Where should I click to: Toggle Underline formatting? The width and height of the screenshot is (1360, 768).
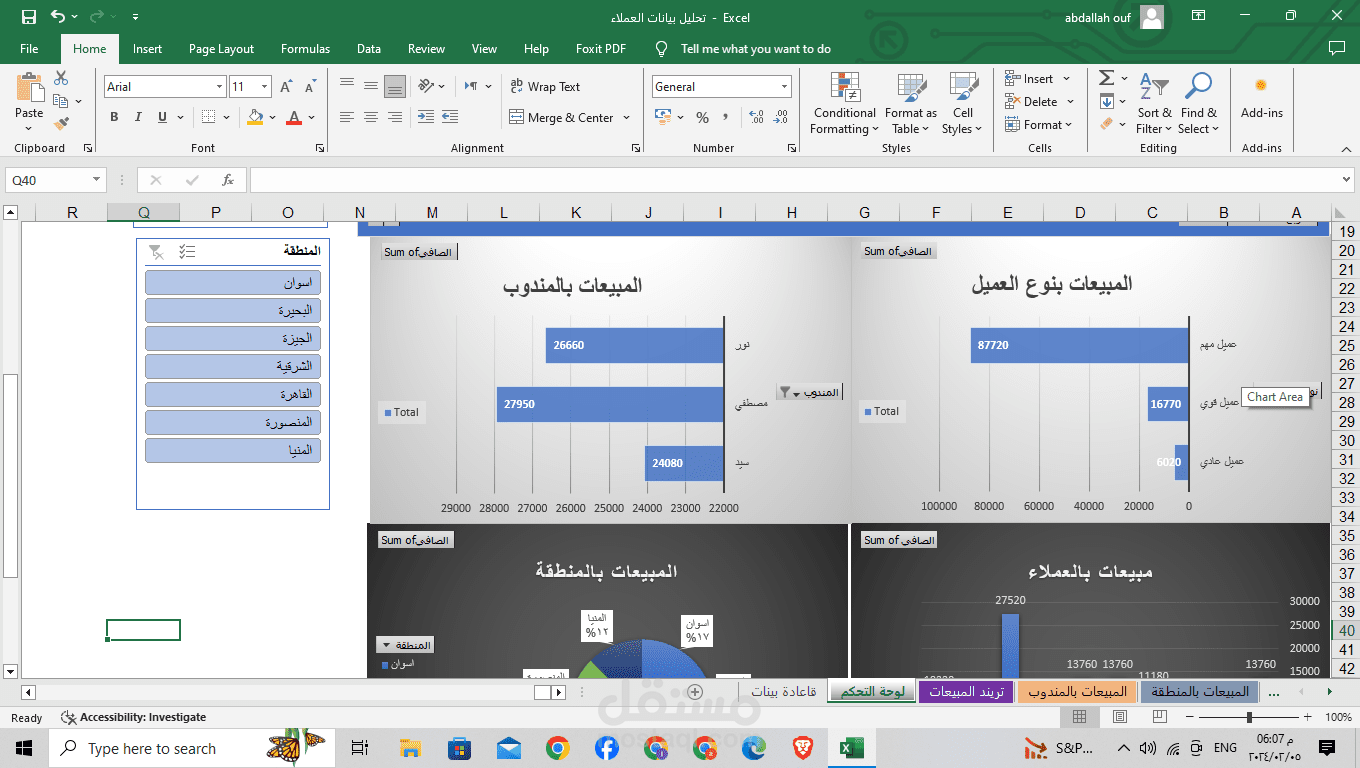(x=162, y=117)
